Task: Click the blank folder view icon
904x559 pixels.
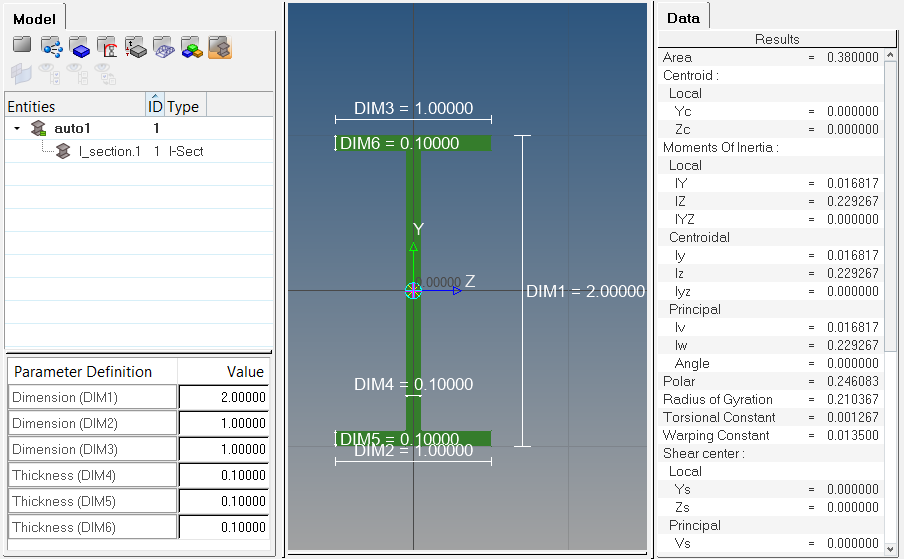Action: [22, 46]
